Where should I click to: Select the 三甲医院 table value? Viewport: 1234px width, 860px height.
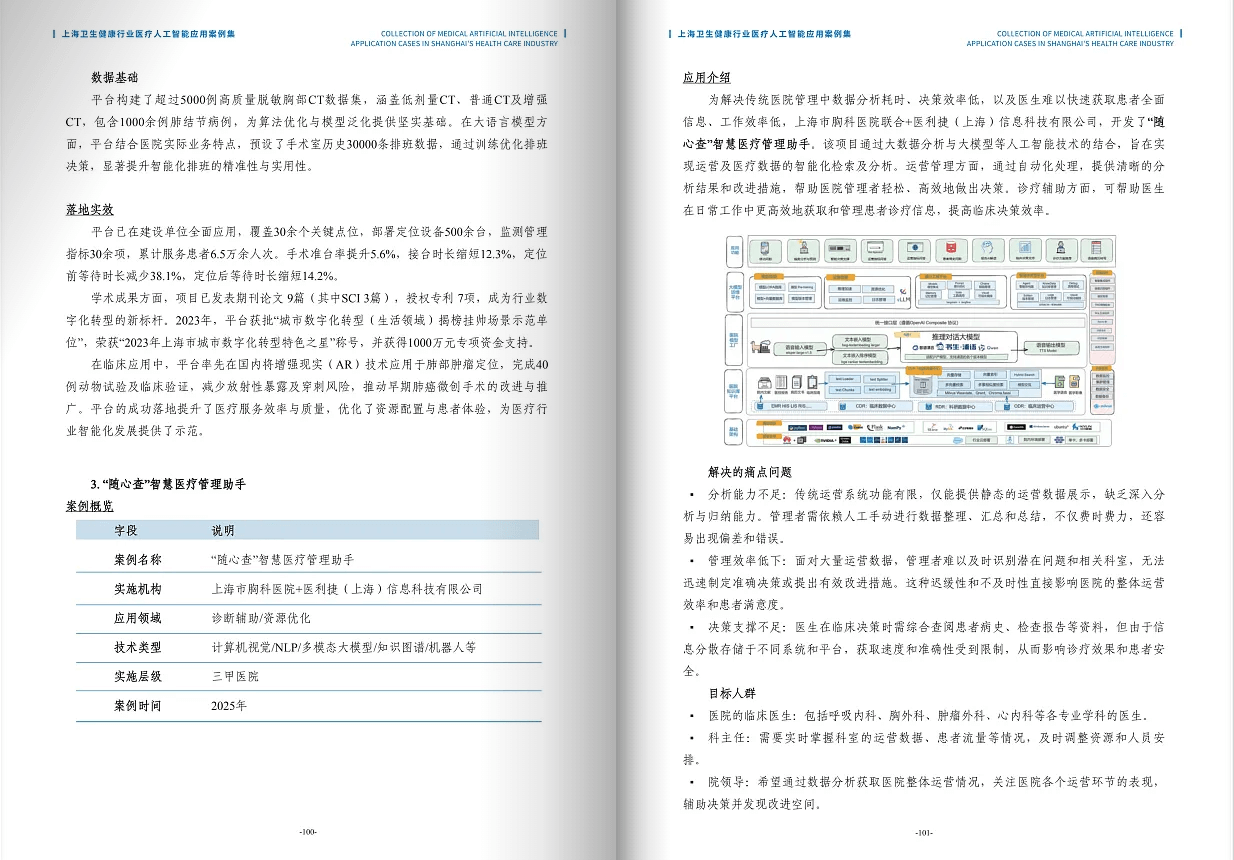pos(235,676)
